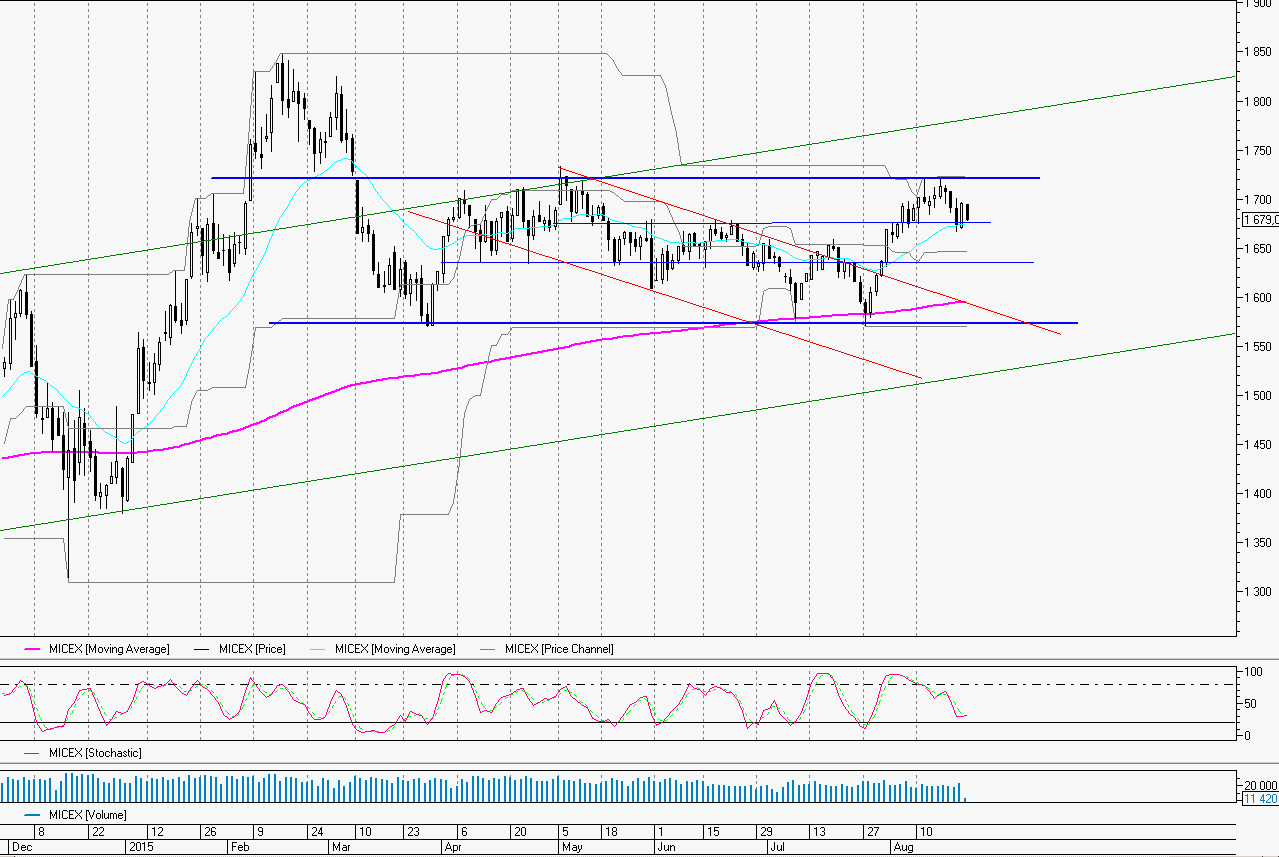Select the MICEX [Price Channel] legend entry
Image resolution: width=1279 pixels, height=857 pixels.
pyautogui.click(x=559, y=649)
